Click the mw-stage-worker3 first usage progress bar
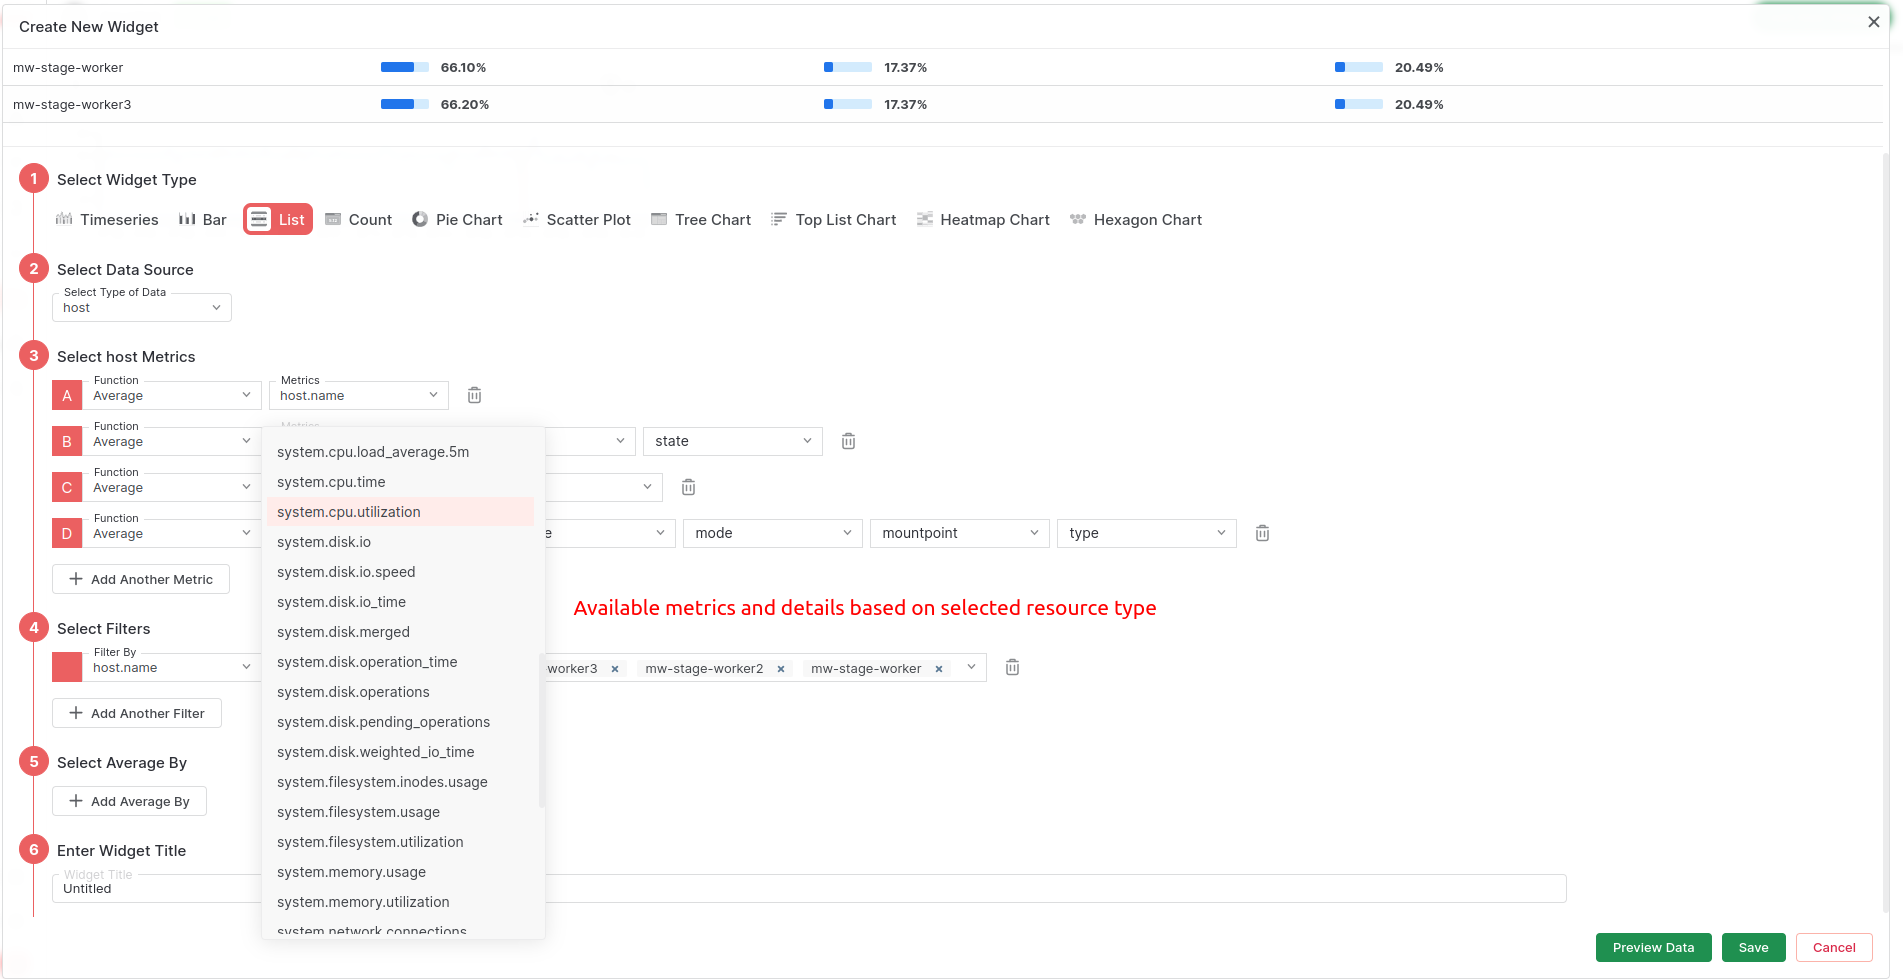 (404, 104)
